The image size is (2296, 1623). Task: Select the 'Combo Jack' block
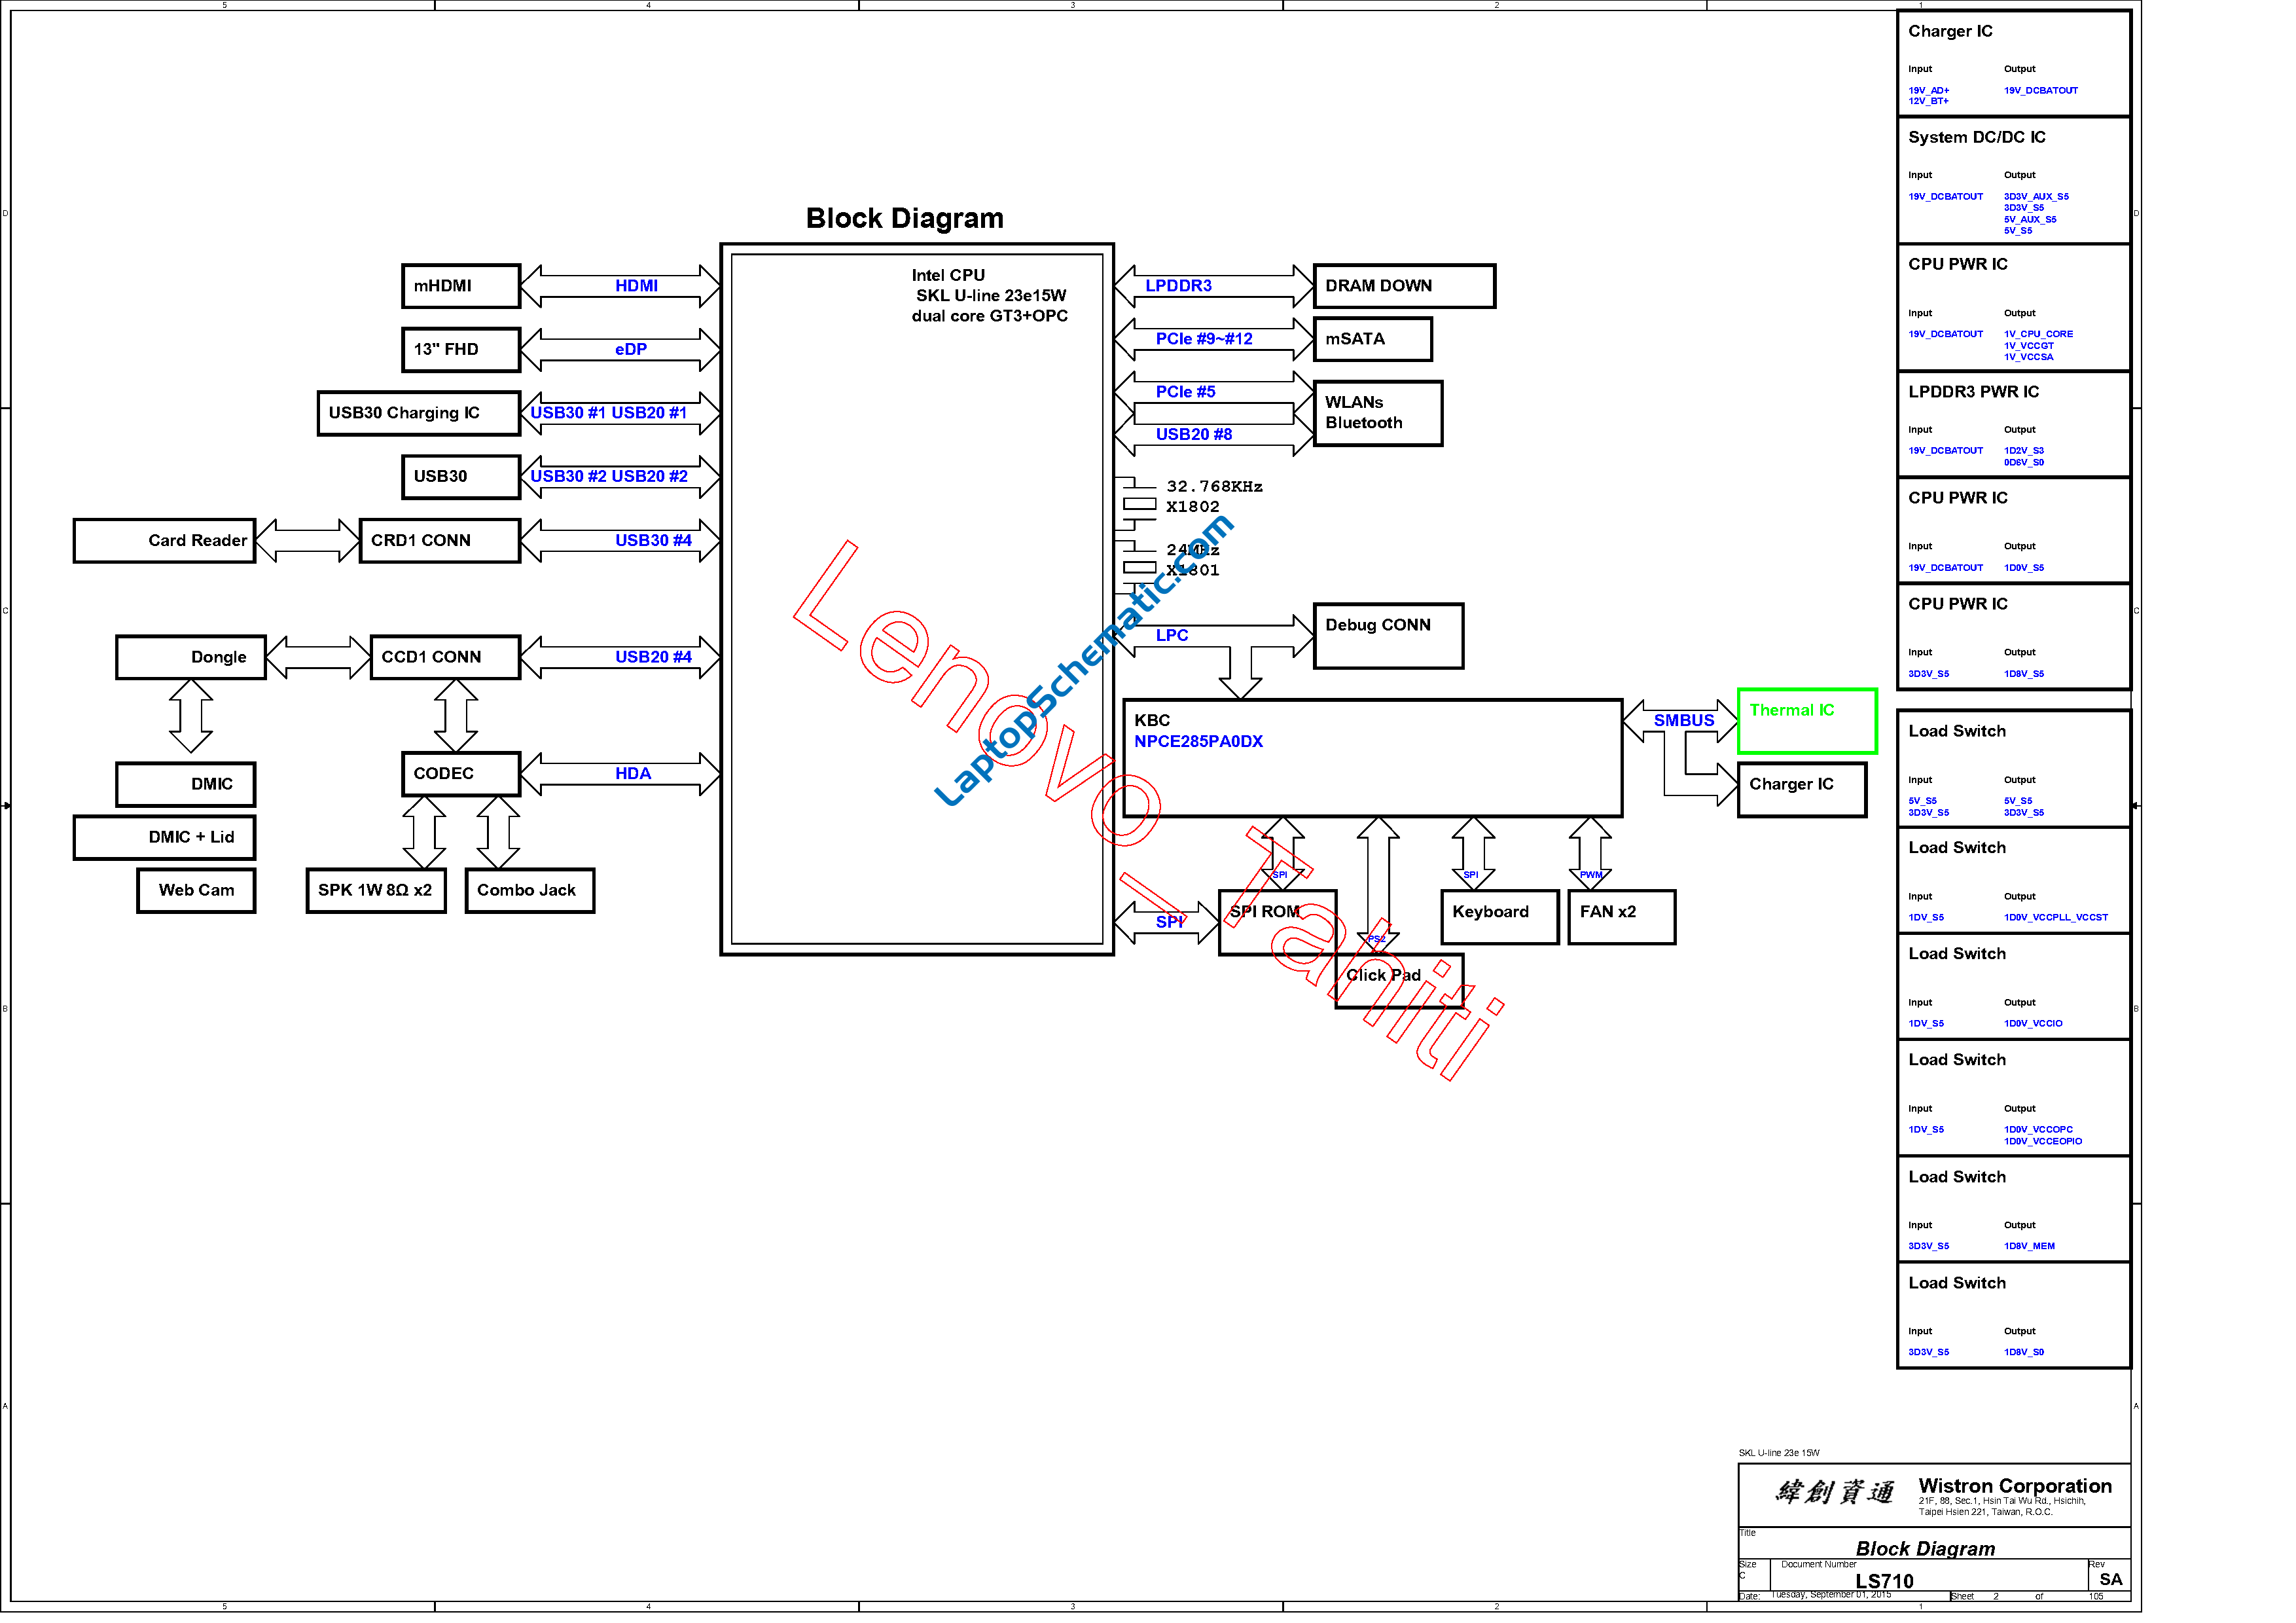point(530,890)
